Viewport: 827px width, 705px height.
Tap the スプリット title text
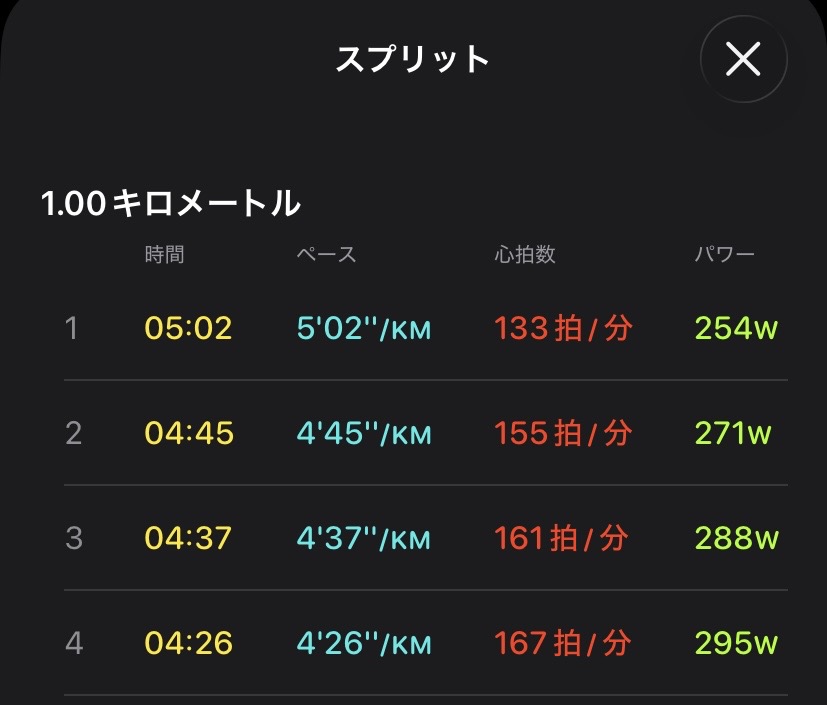click(412, 60)
